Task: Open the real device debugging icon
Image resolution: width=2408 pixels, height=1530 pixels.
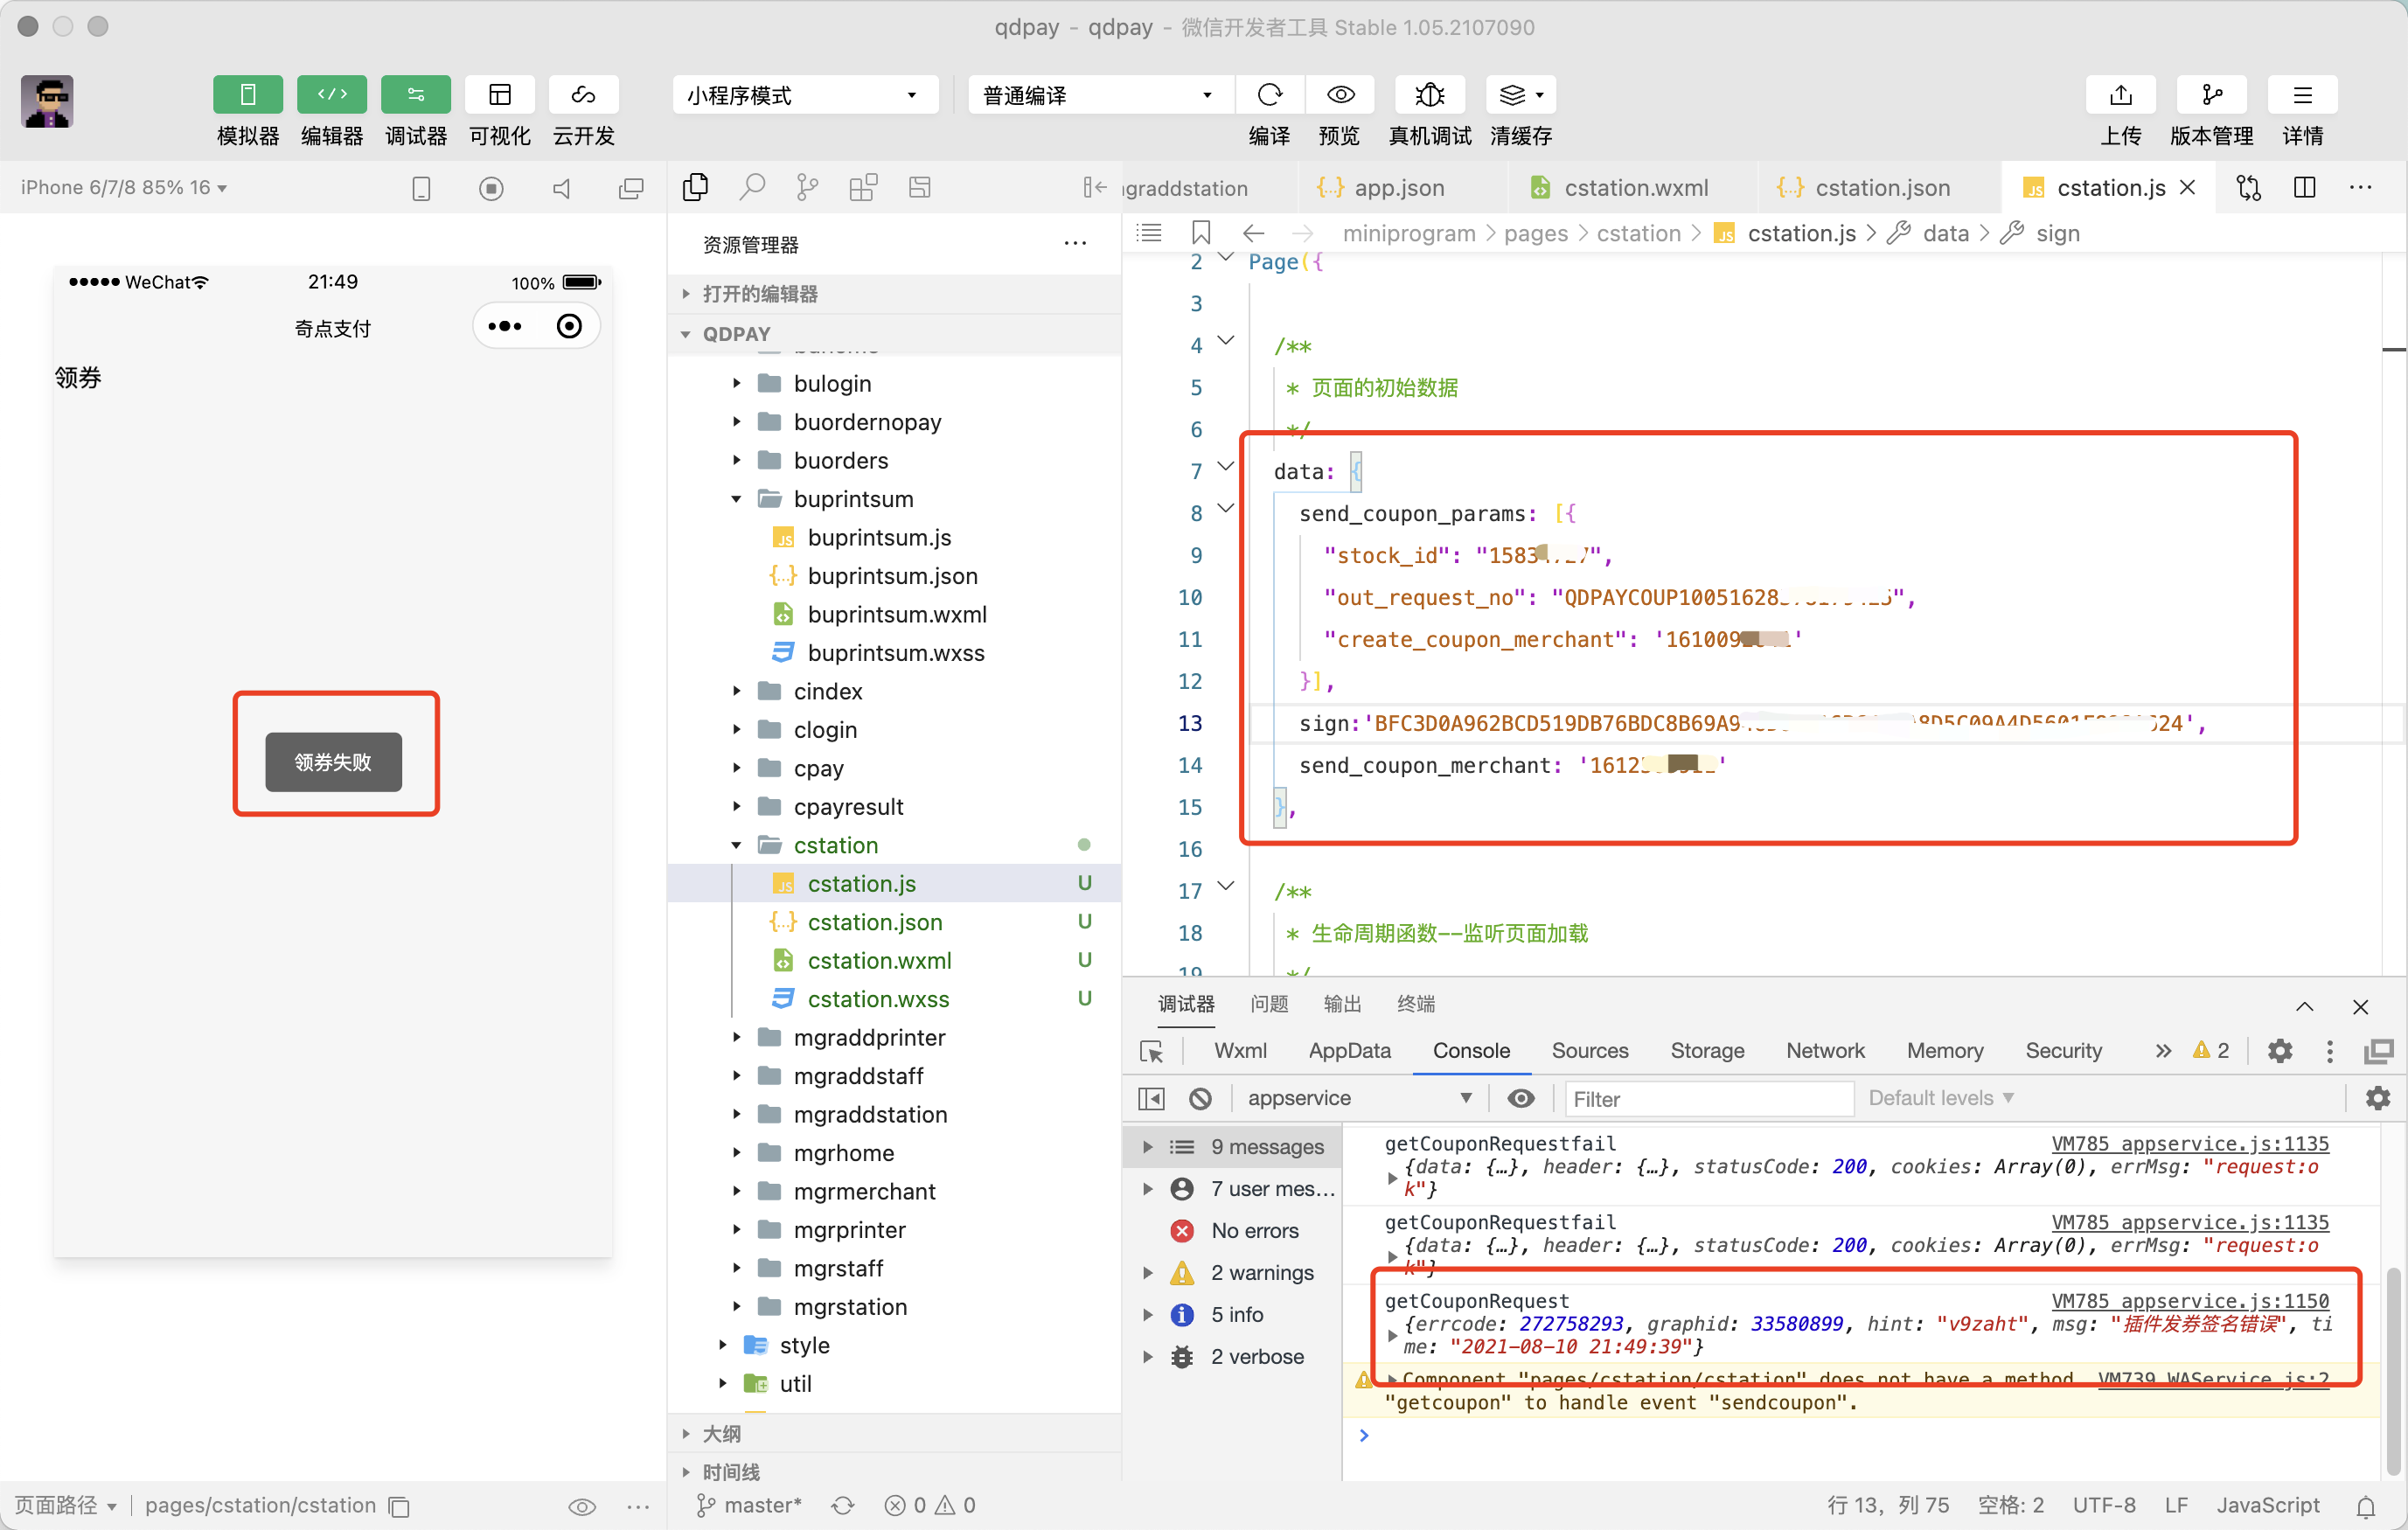Action: [x=1428, y=95]
